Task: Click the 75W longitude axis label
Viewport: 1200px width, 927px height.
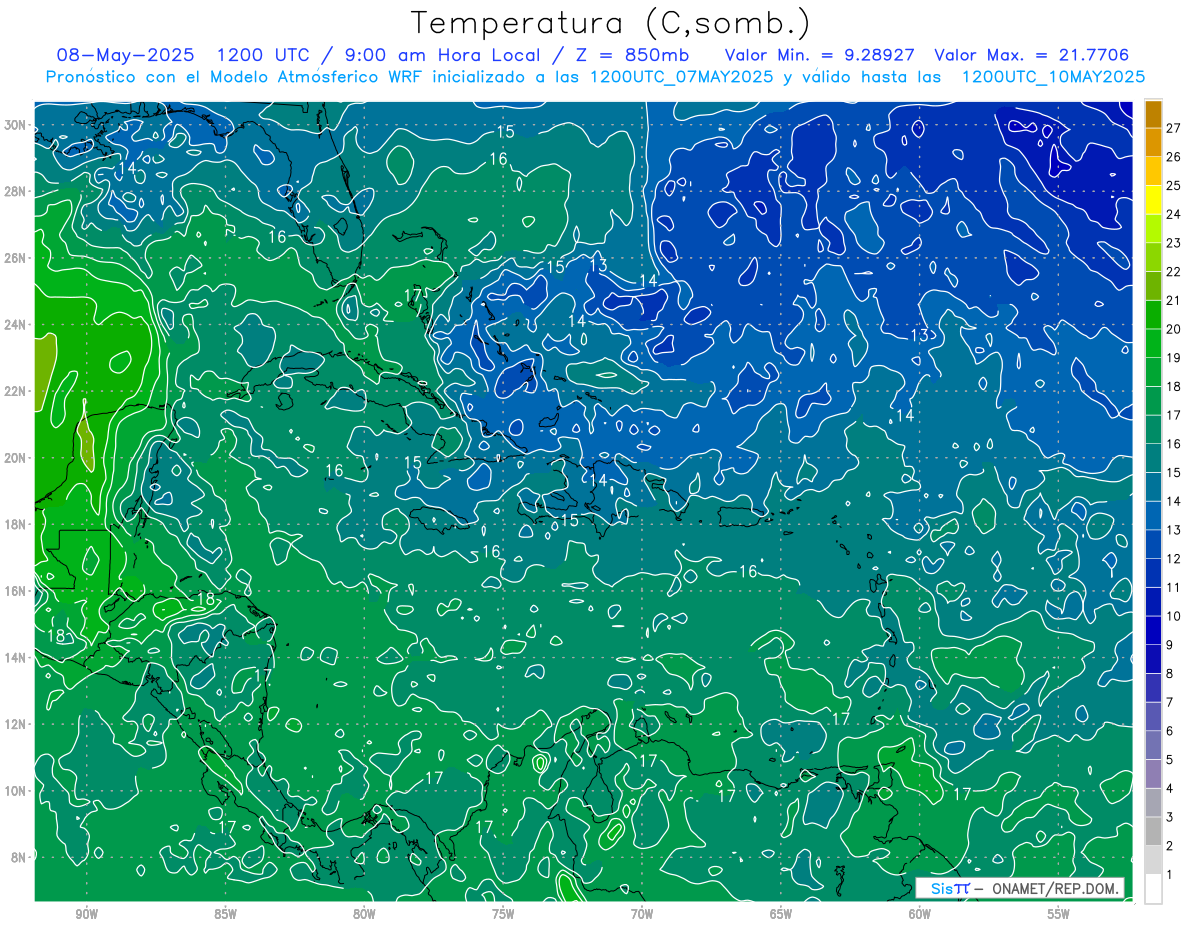Action: tap(503, 914)
